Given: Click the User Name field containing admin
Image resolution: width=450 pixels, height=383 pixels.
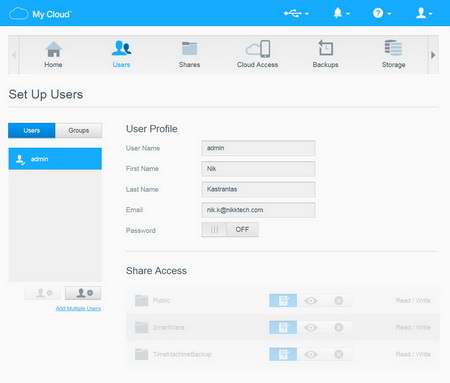Looking at the screenshot, I should point(258,148).
